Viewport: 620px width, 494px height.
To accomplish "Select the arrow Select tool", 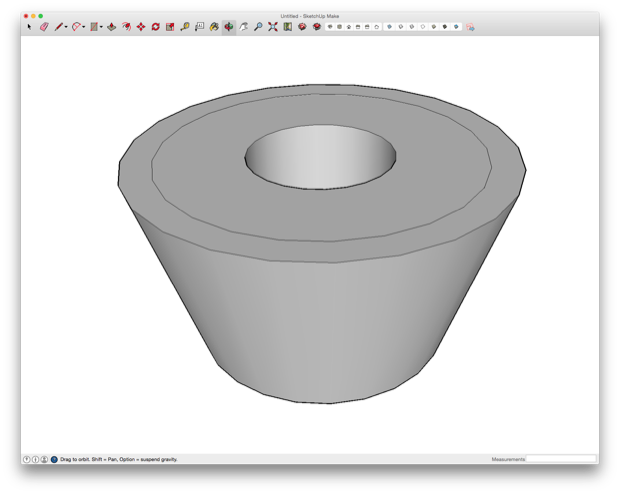I will click(x=29, y=27).
